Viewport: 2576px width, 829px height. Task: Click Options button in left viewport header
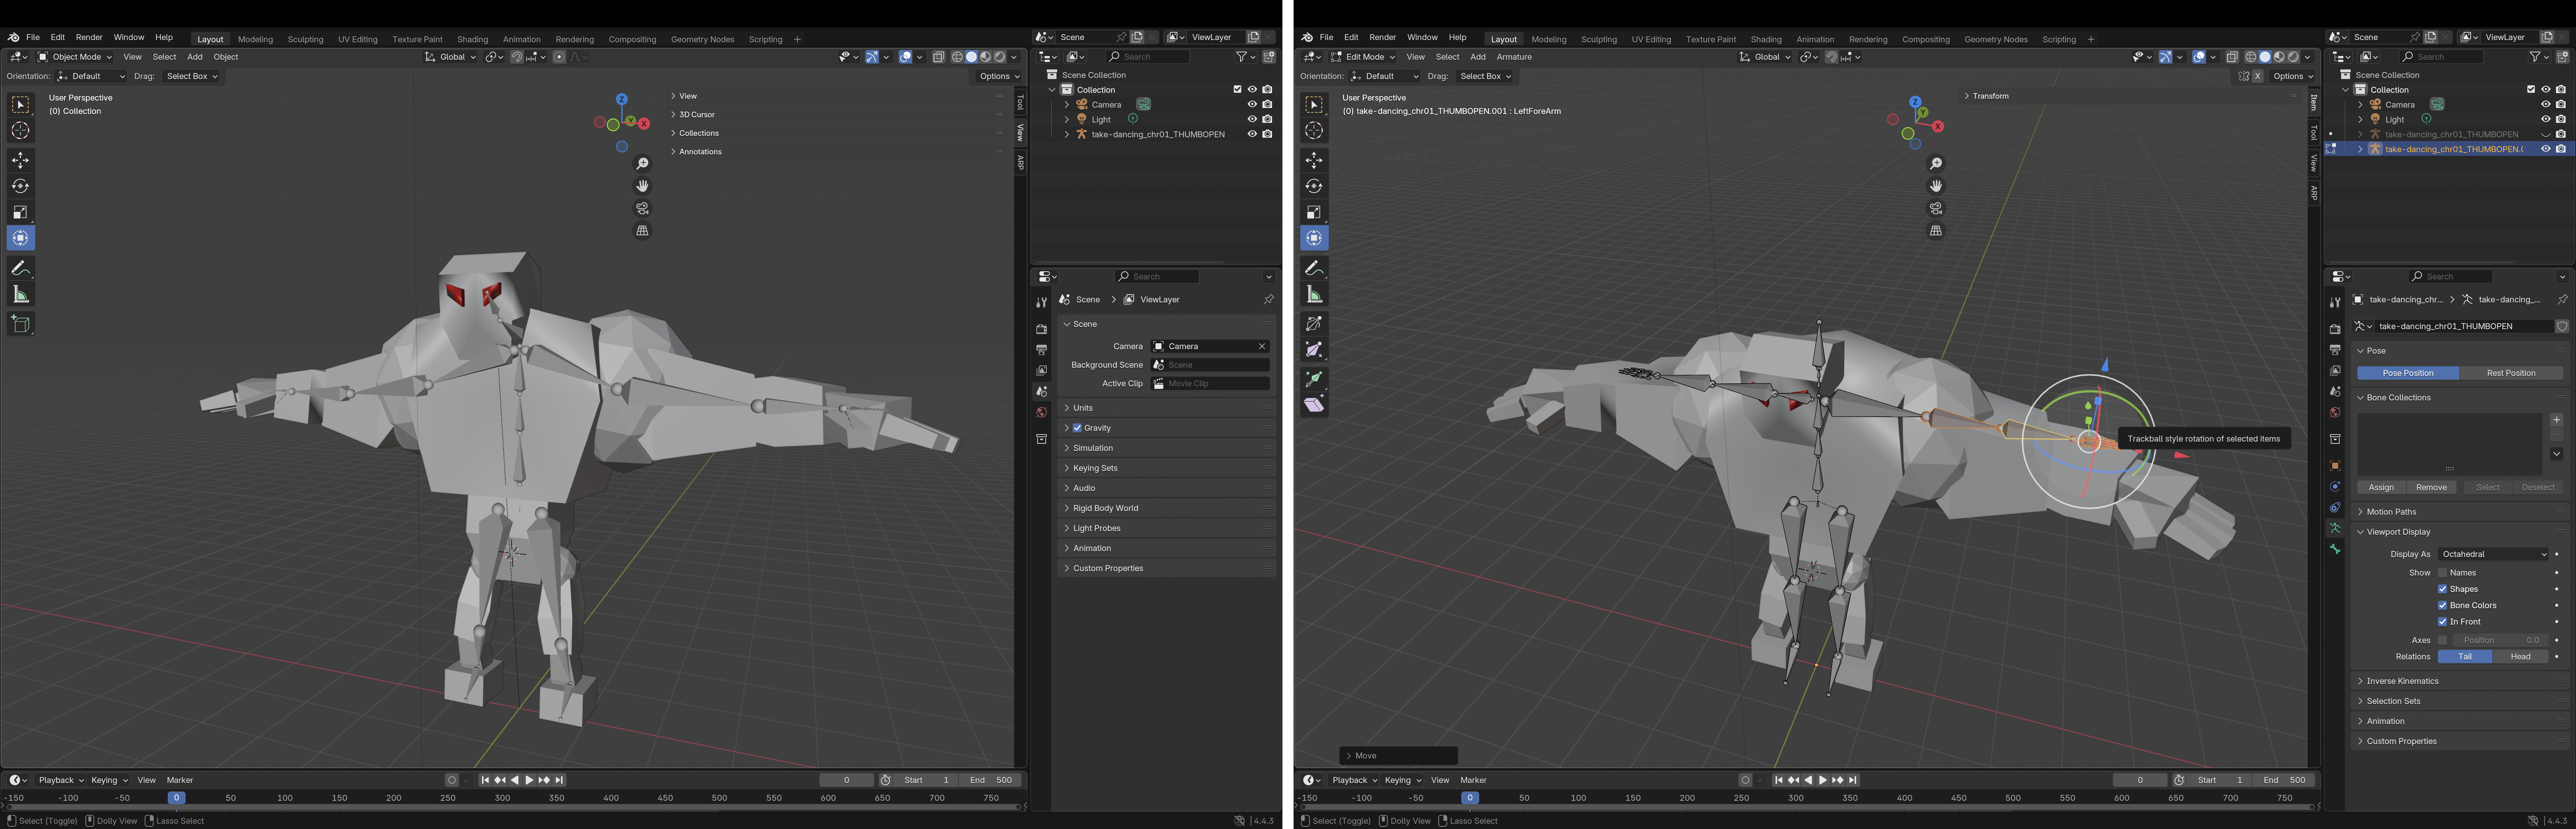click(999, 76)
